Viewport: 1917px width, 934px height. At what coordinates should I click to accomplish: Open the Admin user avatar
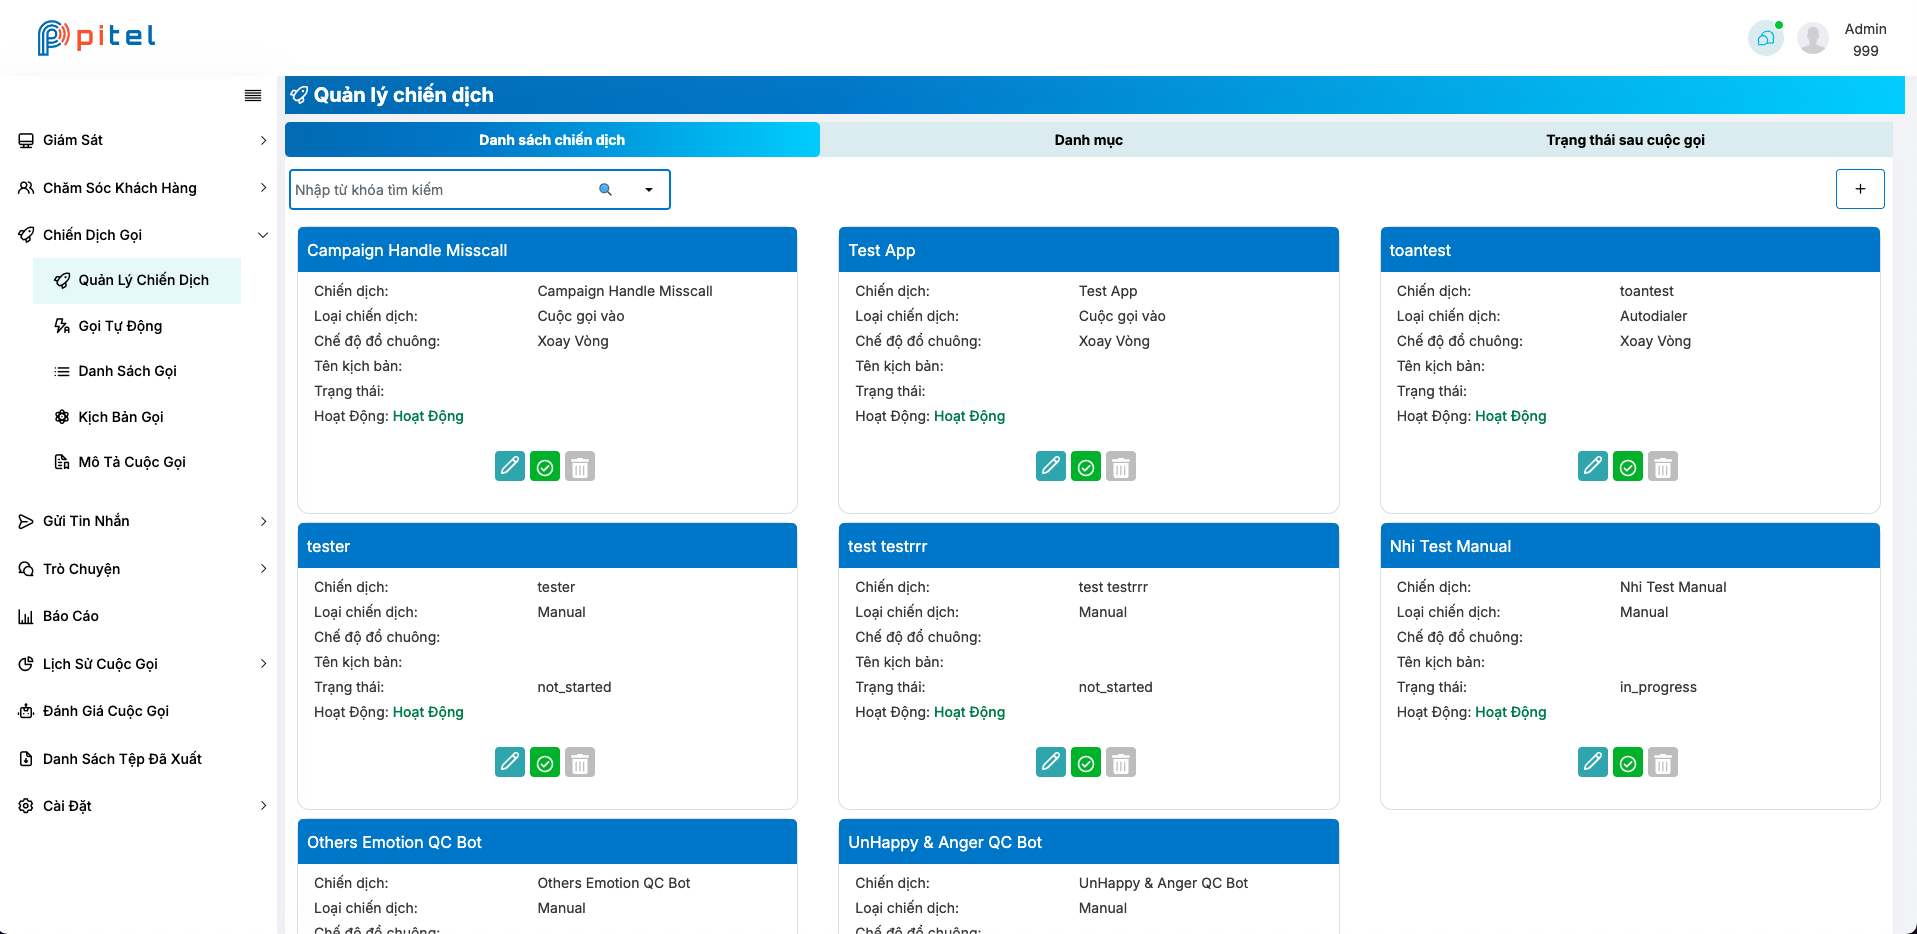[1813, 39]
